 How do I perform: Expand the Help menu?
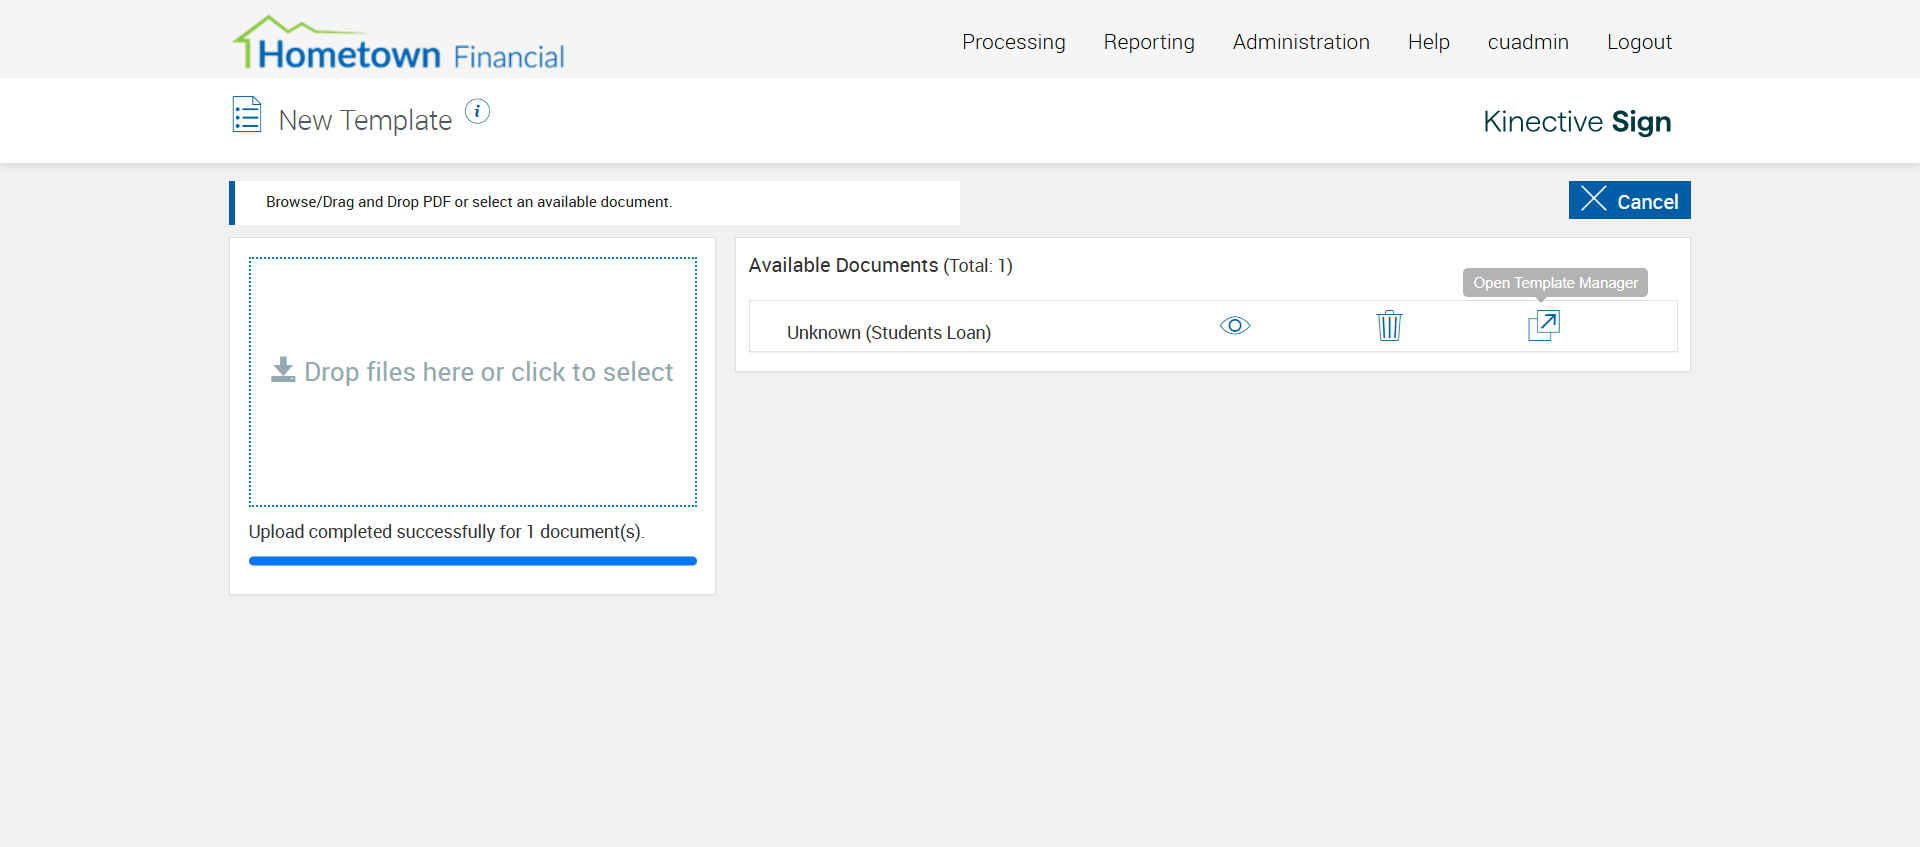tap(1428, 42)
